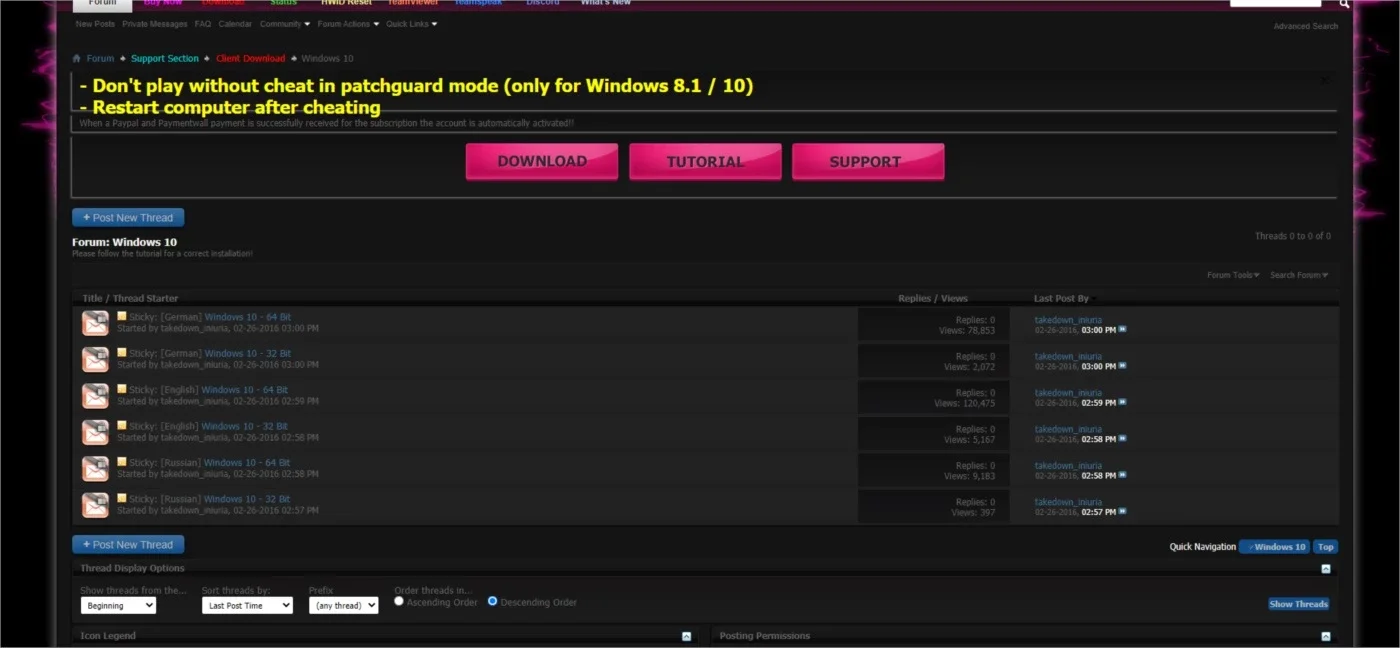Open the Forum Tools dropdown
The width and height of the screenshot is (1400, 648).
tap(1234, 275)
